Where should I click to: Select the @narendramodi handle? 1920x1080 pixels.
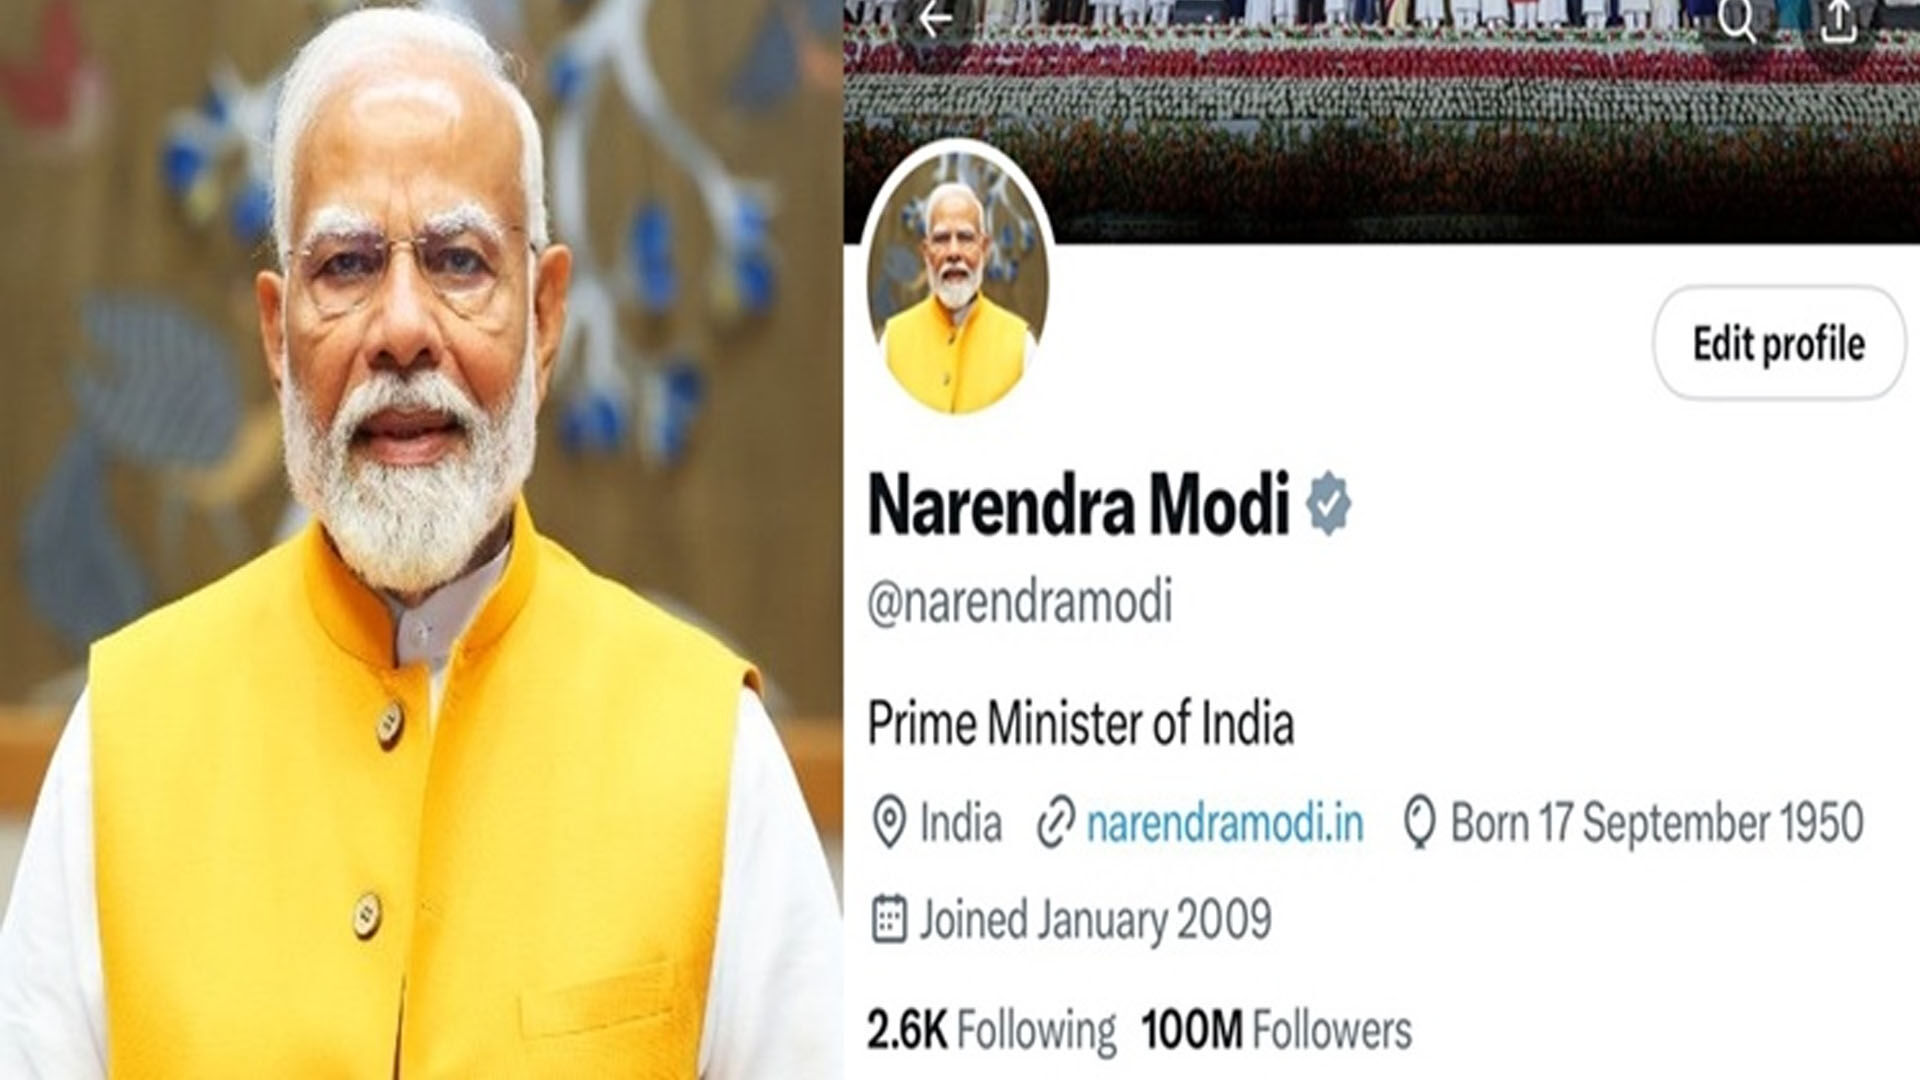(1020, 603)
